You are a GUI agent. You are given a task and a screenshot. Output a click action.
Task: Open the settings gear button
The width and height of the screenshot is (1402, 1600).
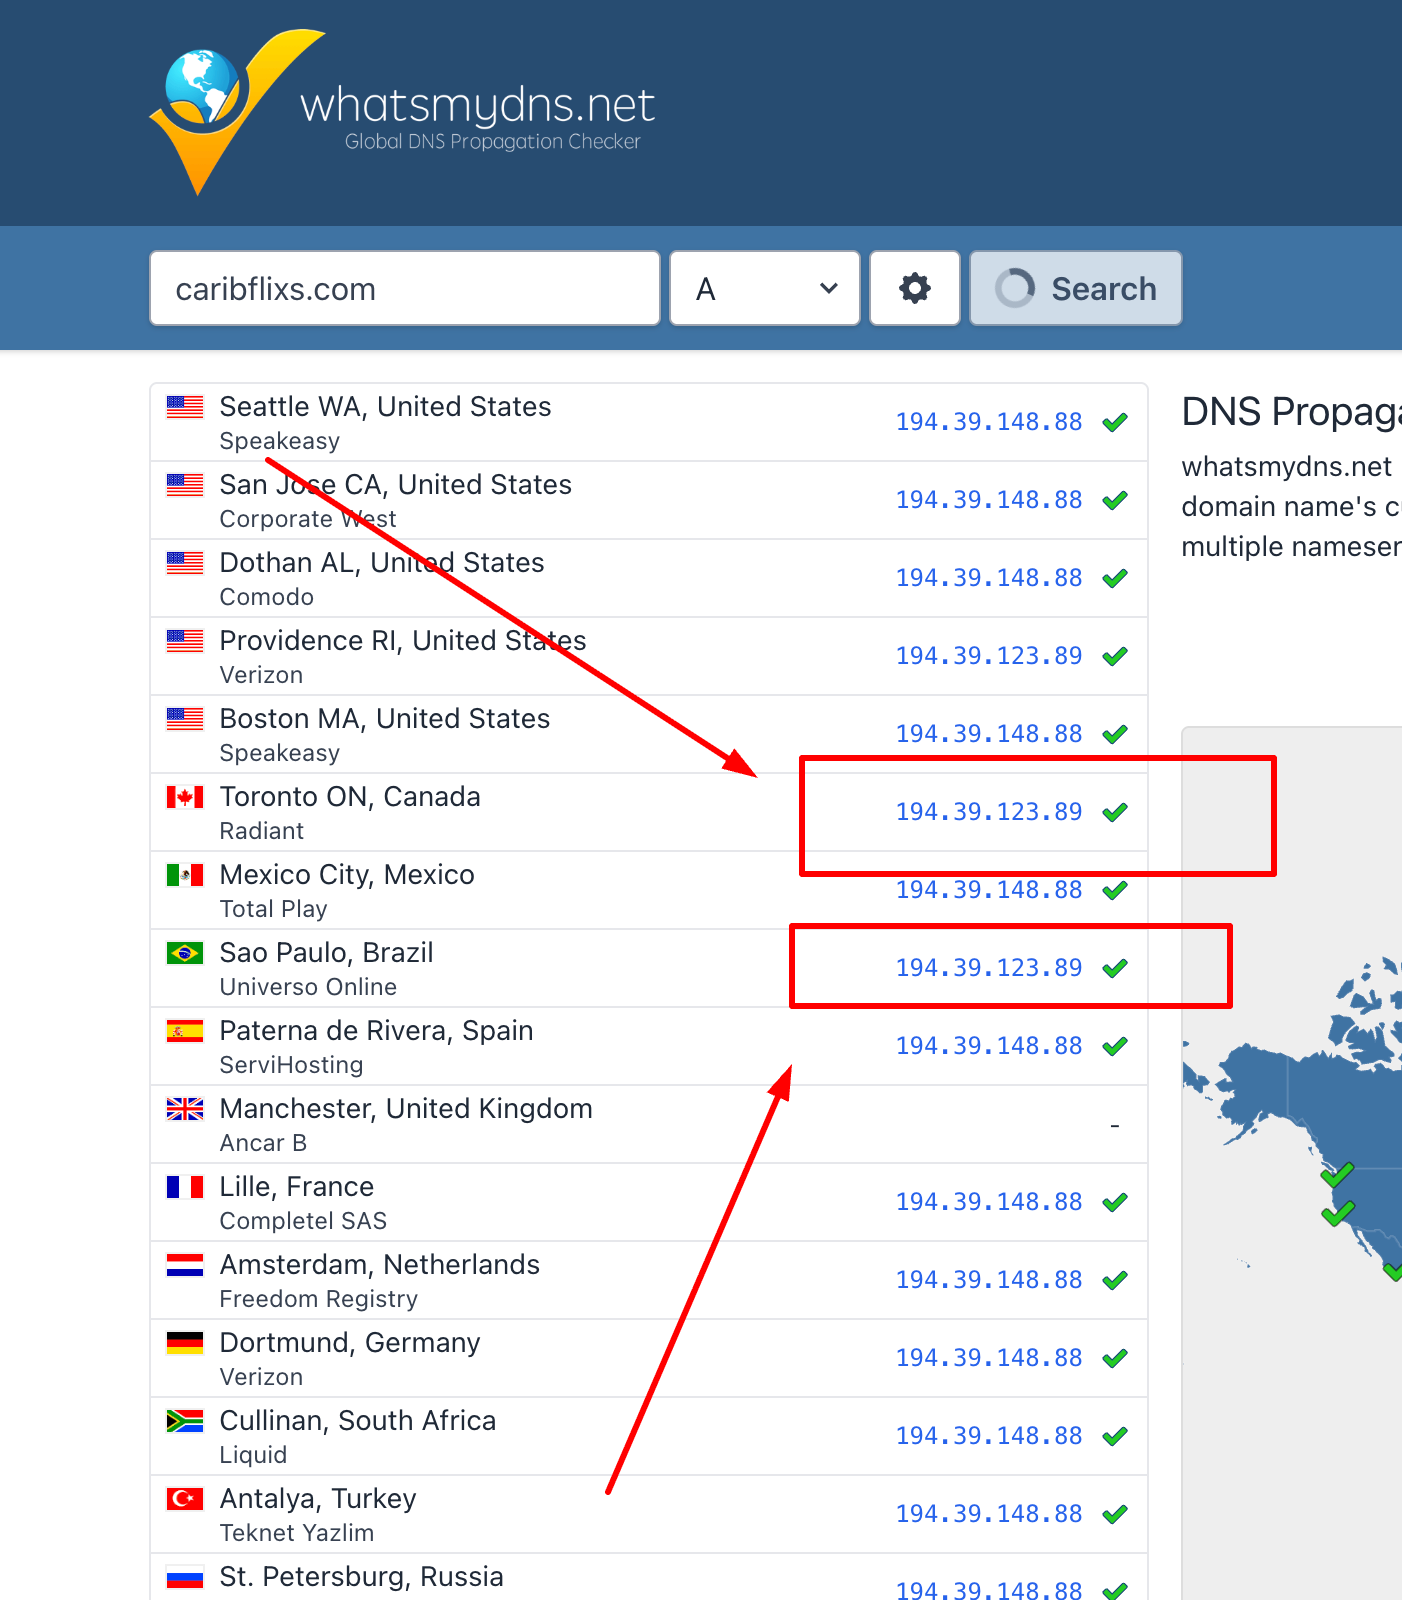point(914,288)
